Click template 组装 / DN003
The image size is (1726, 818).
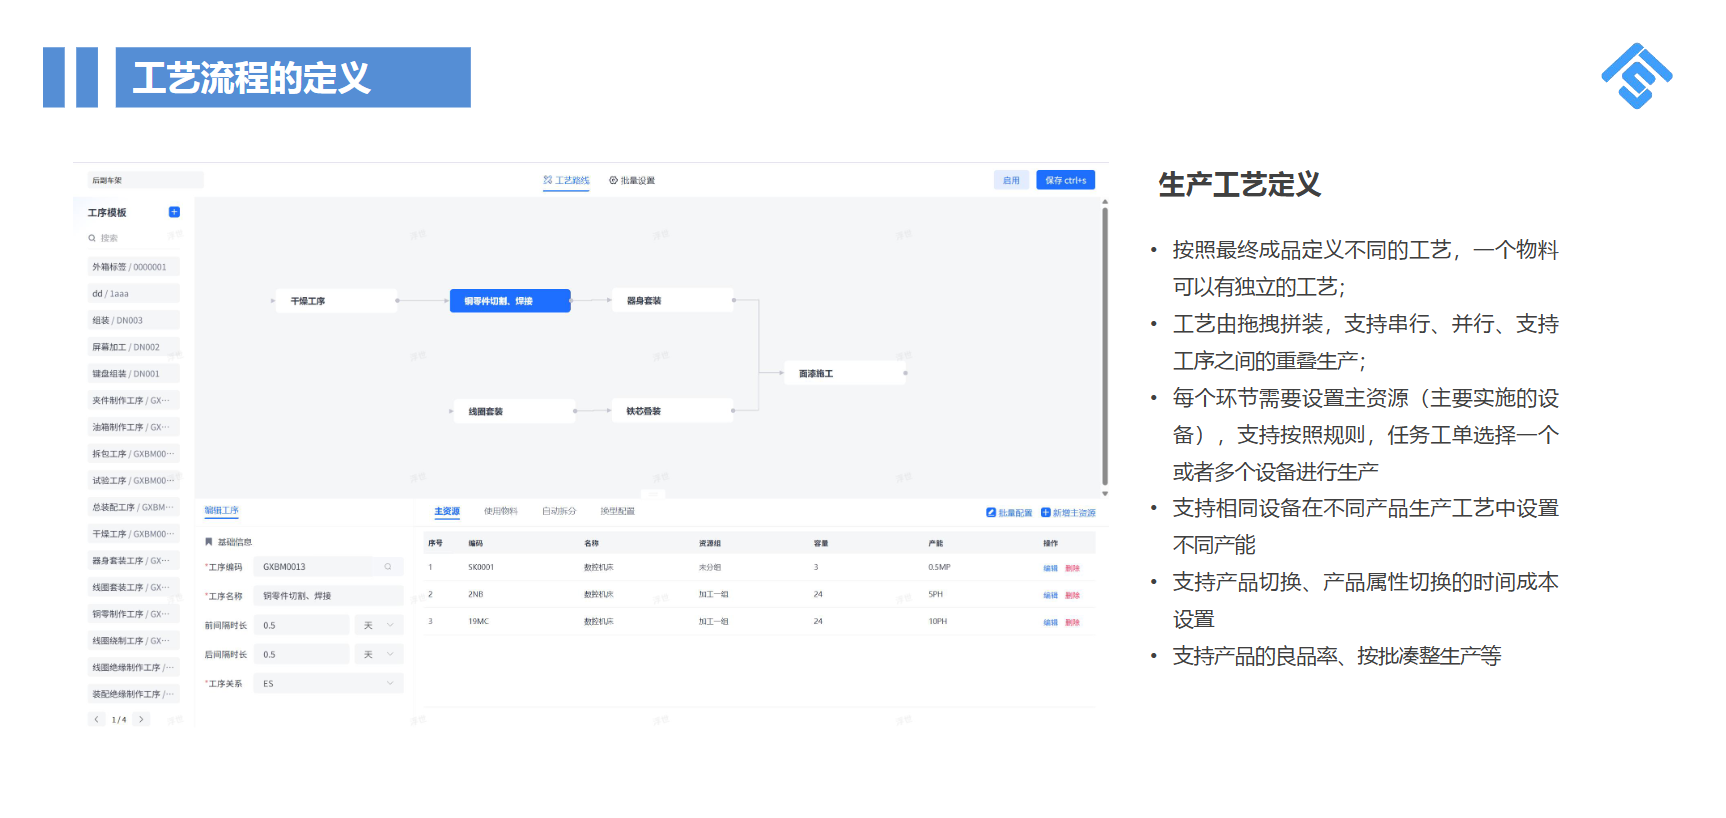[x=133, y=320]
